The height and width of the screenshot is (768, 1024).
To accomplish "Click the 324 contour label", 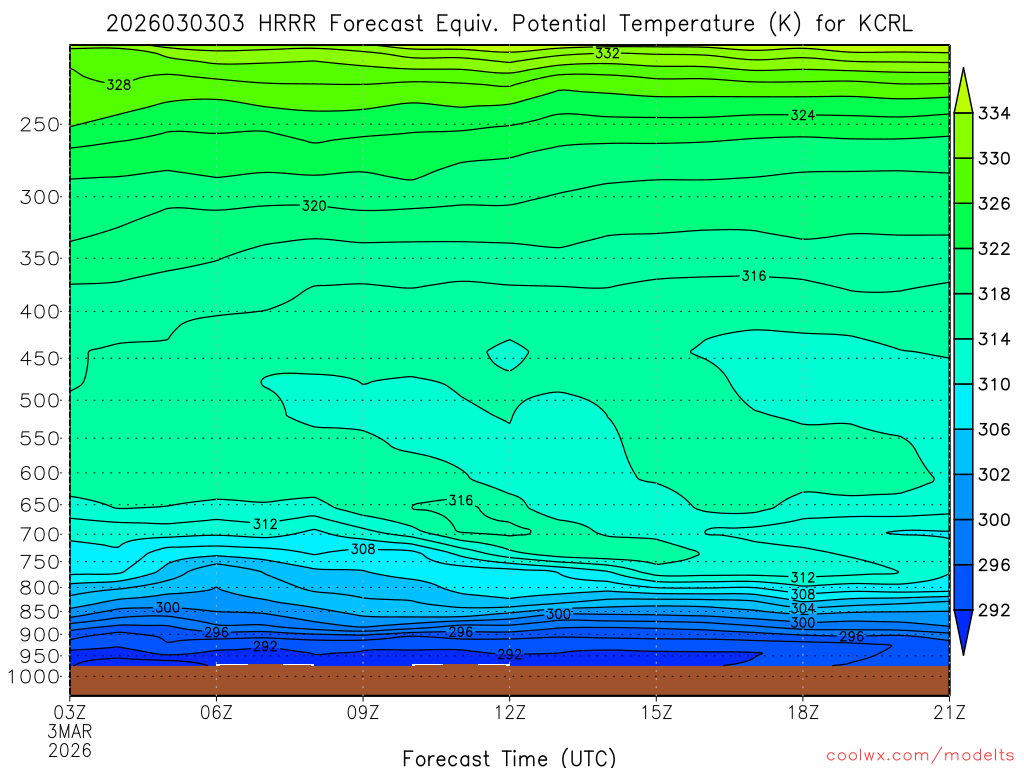I will tap(803, 116).
